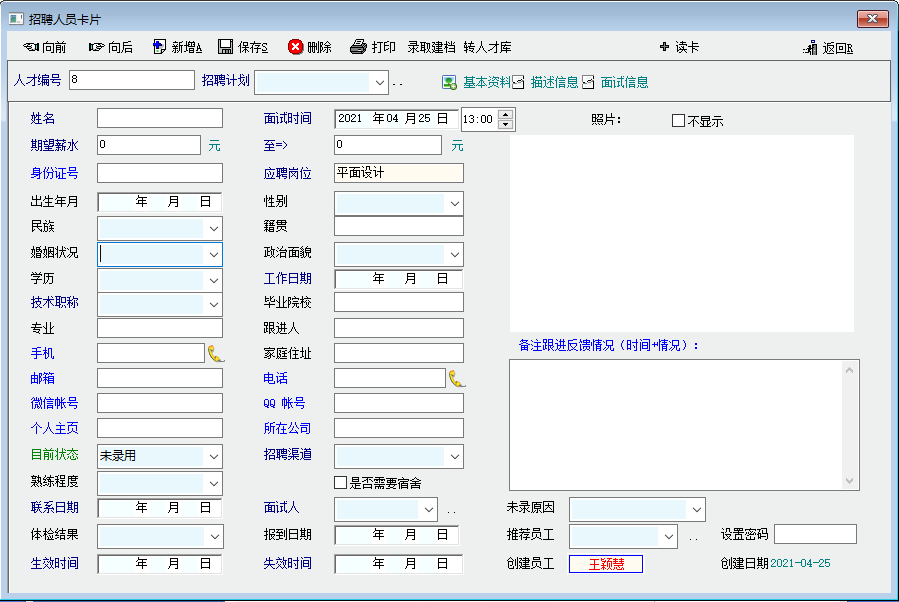
Task: Click the 读卡 (read card) toolbar icon
Action: click(x=664, y=47)
